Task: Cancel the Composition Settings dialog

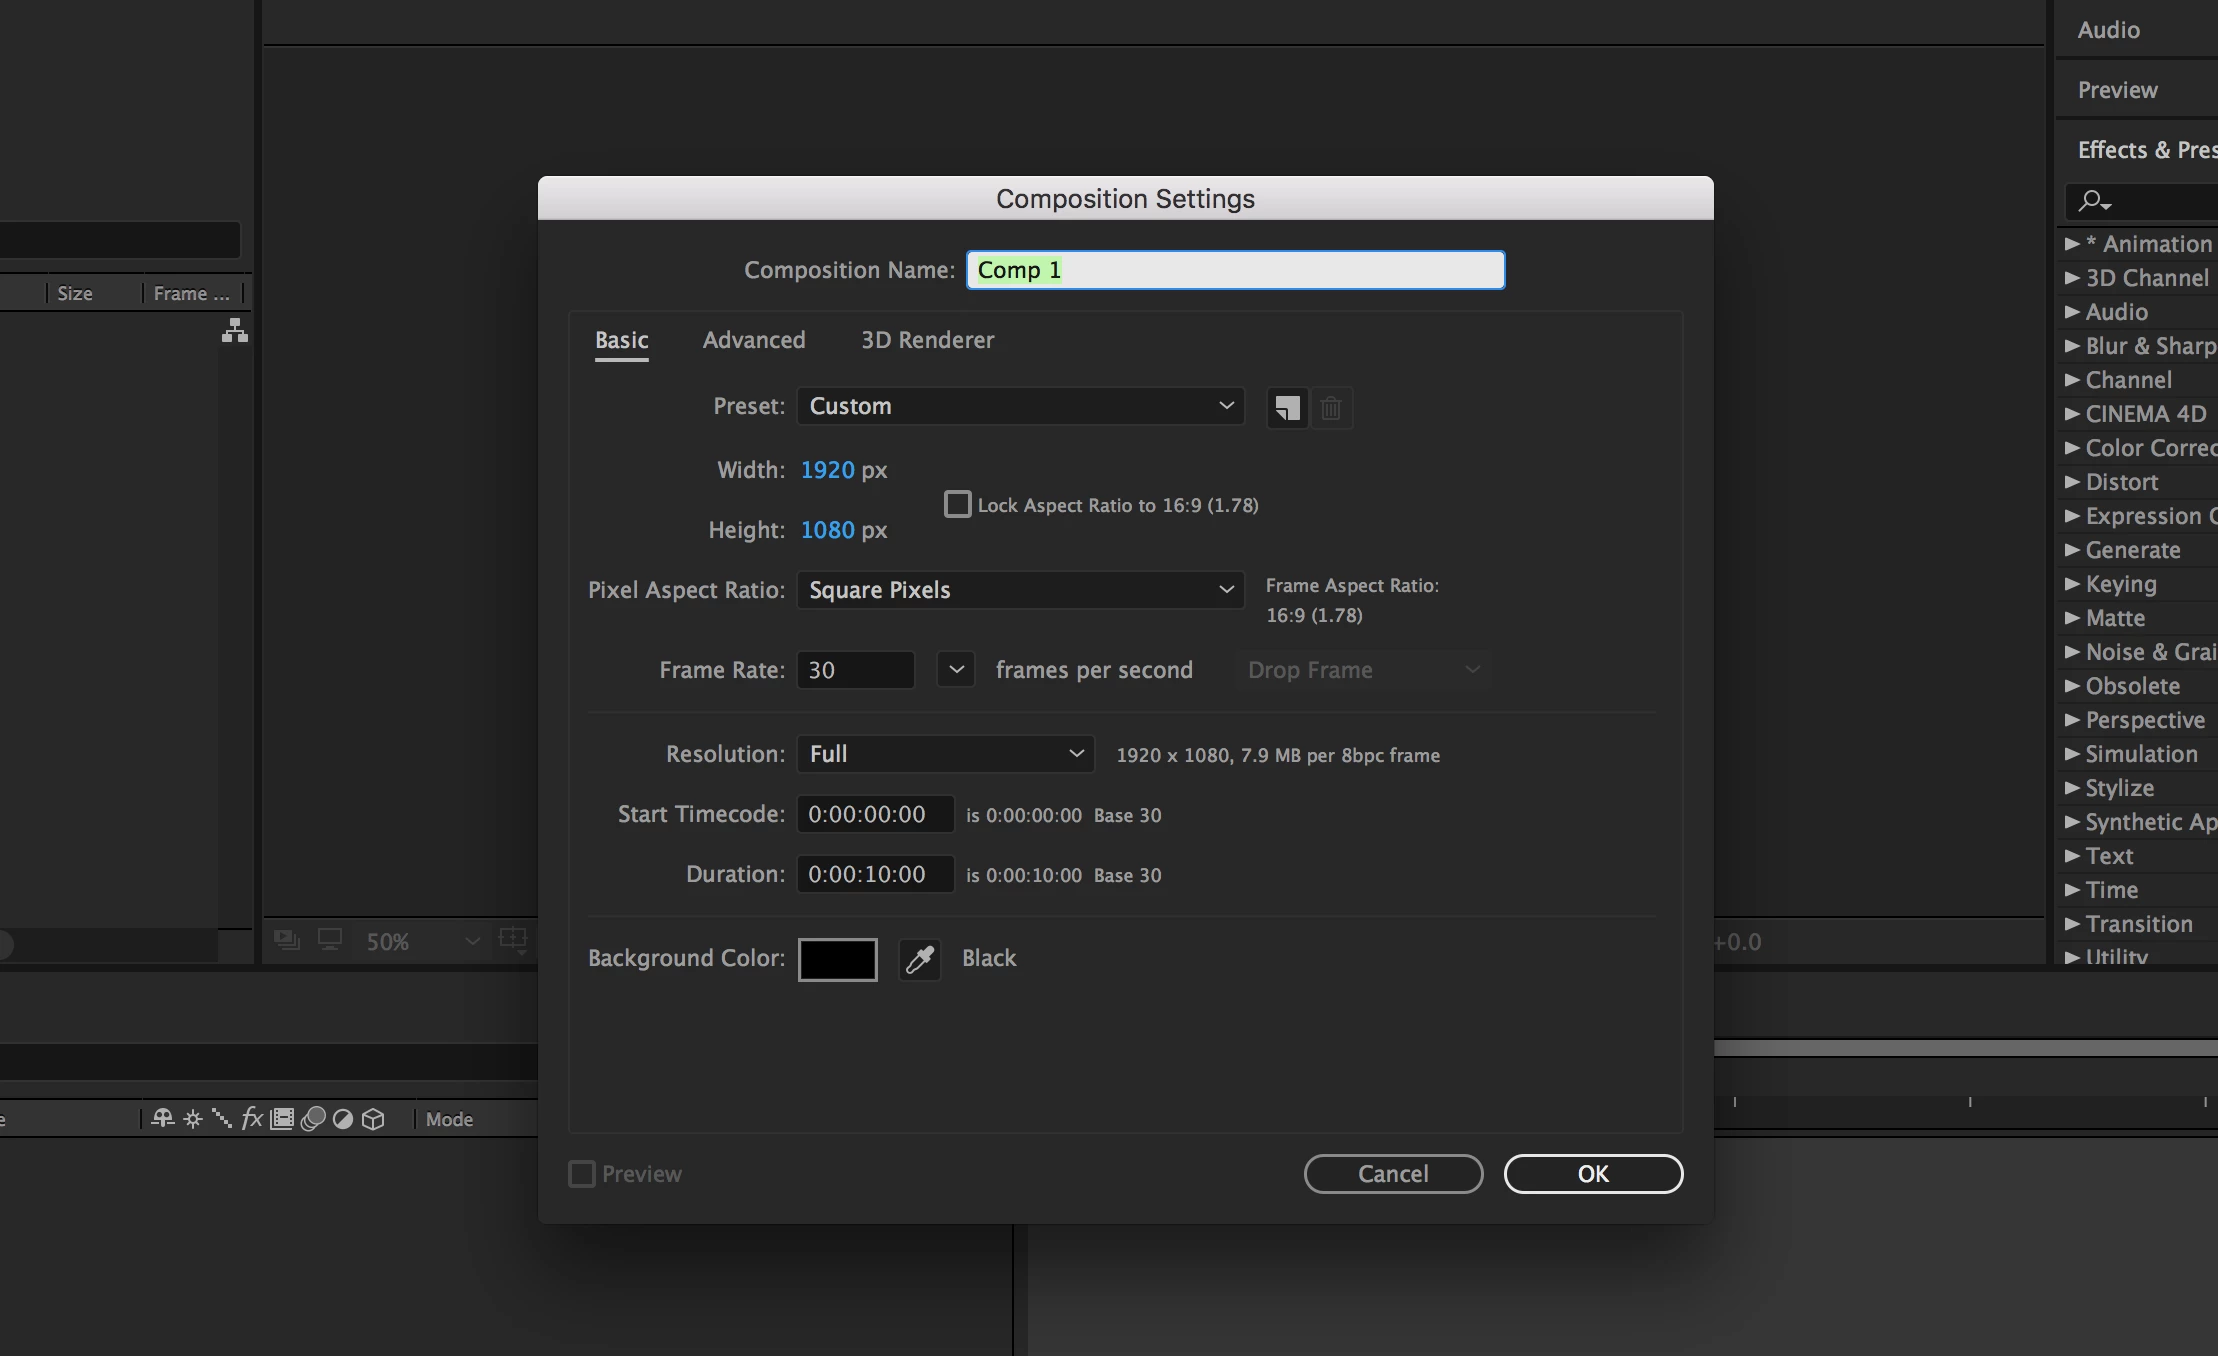Action: tap(1392, 1174)
